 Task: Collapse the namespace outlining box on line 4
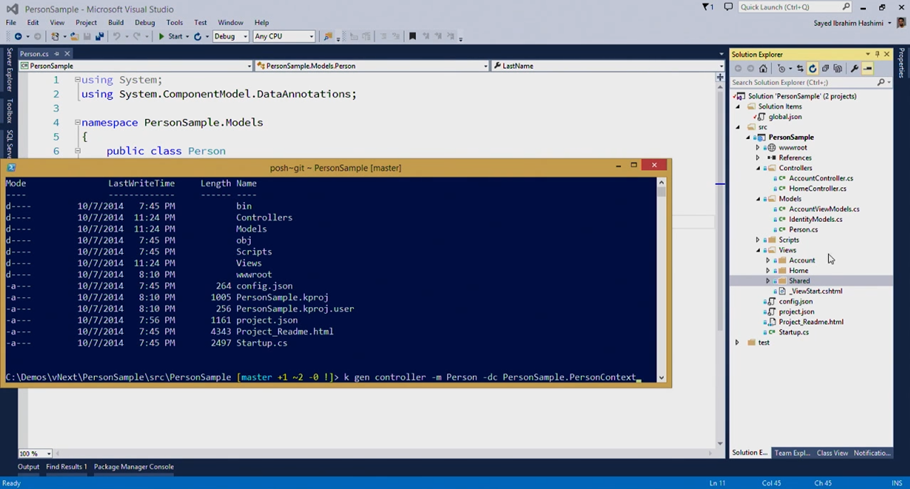[77, 122]
